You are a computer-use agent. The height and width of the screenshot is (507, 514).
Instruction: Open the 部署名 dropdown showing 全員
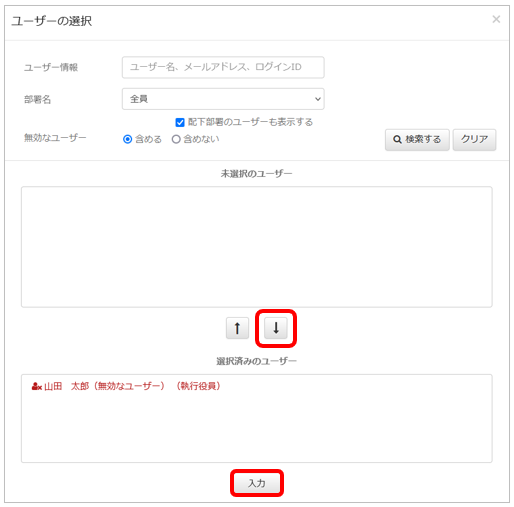[223, 99]
